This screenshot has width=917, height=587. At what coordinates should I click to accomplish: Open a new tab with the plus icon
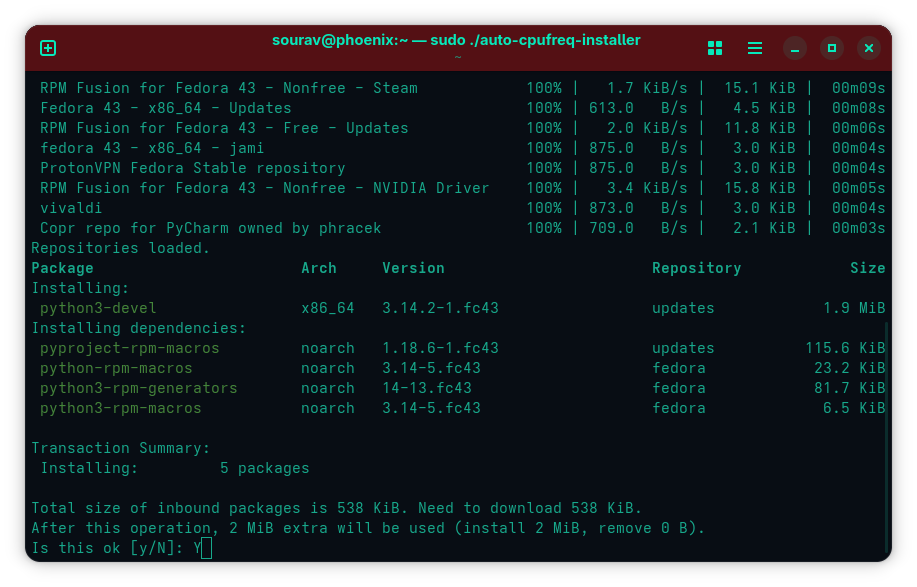pos(48,48)
